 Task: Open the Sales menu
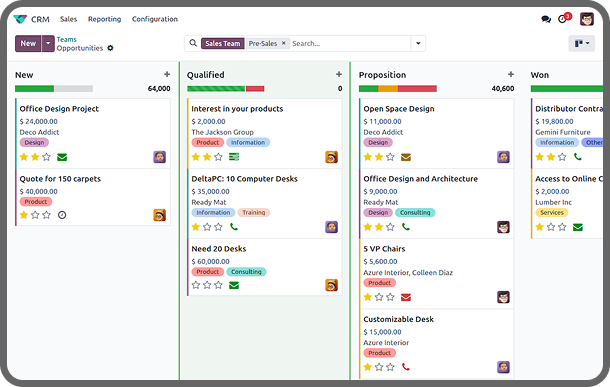(x=68, y=19)
